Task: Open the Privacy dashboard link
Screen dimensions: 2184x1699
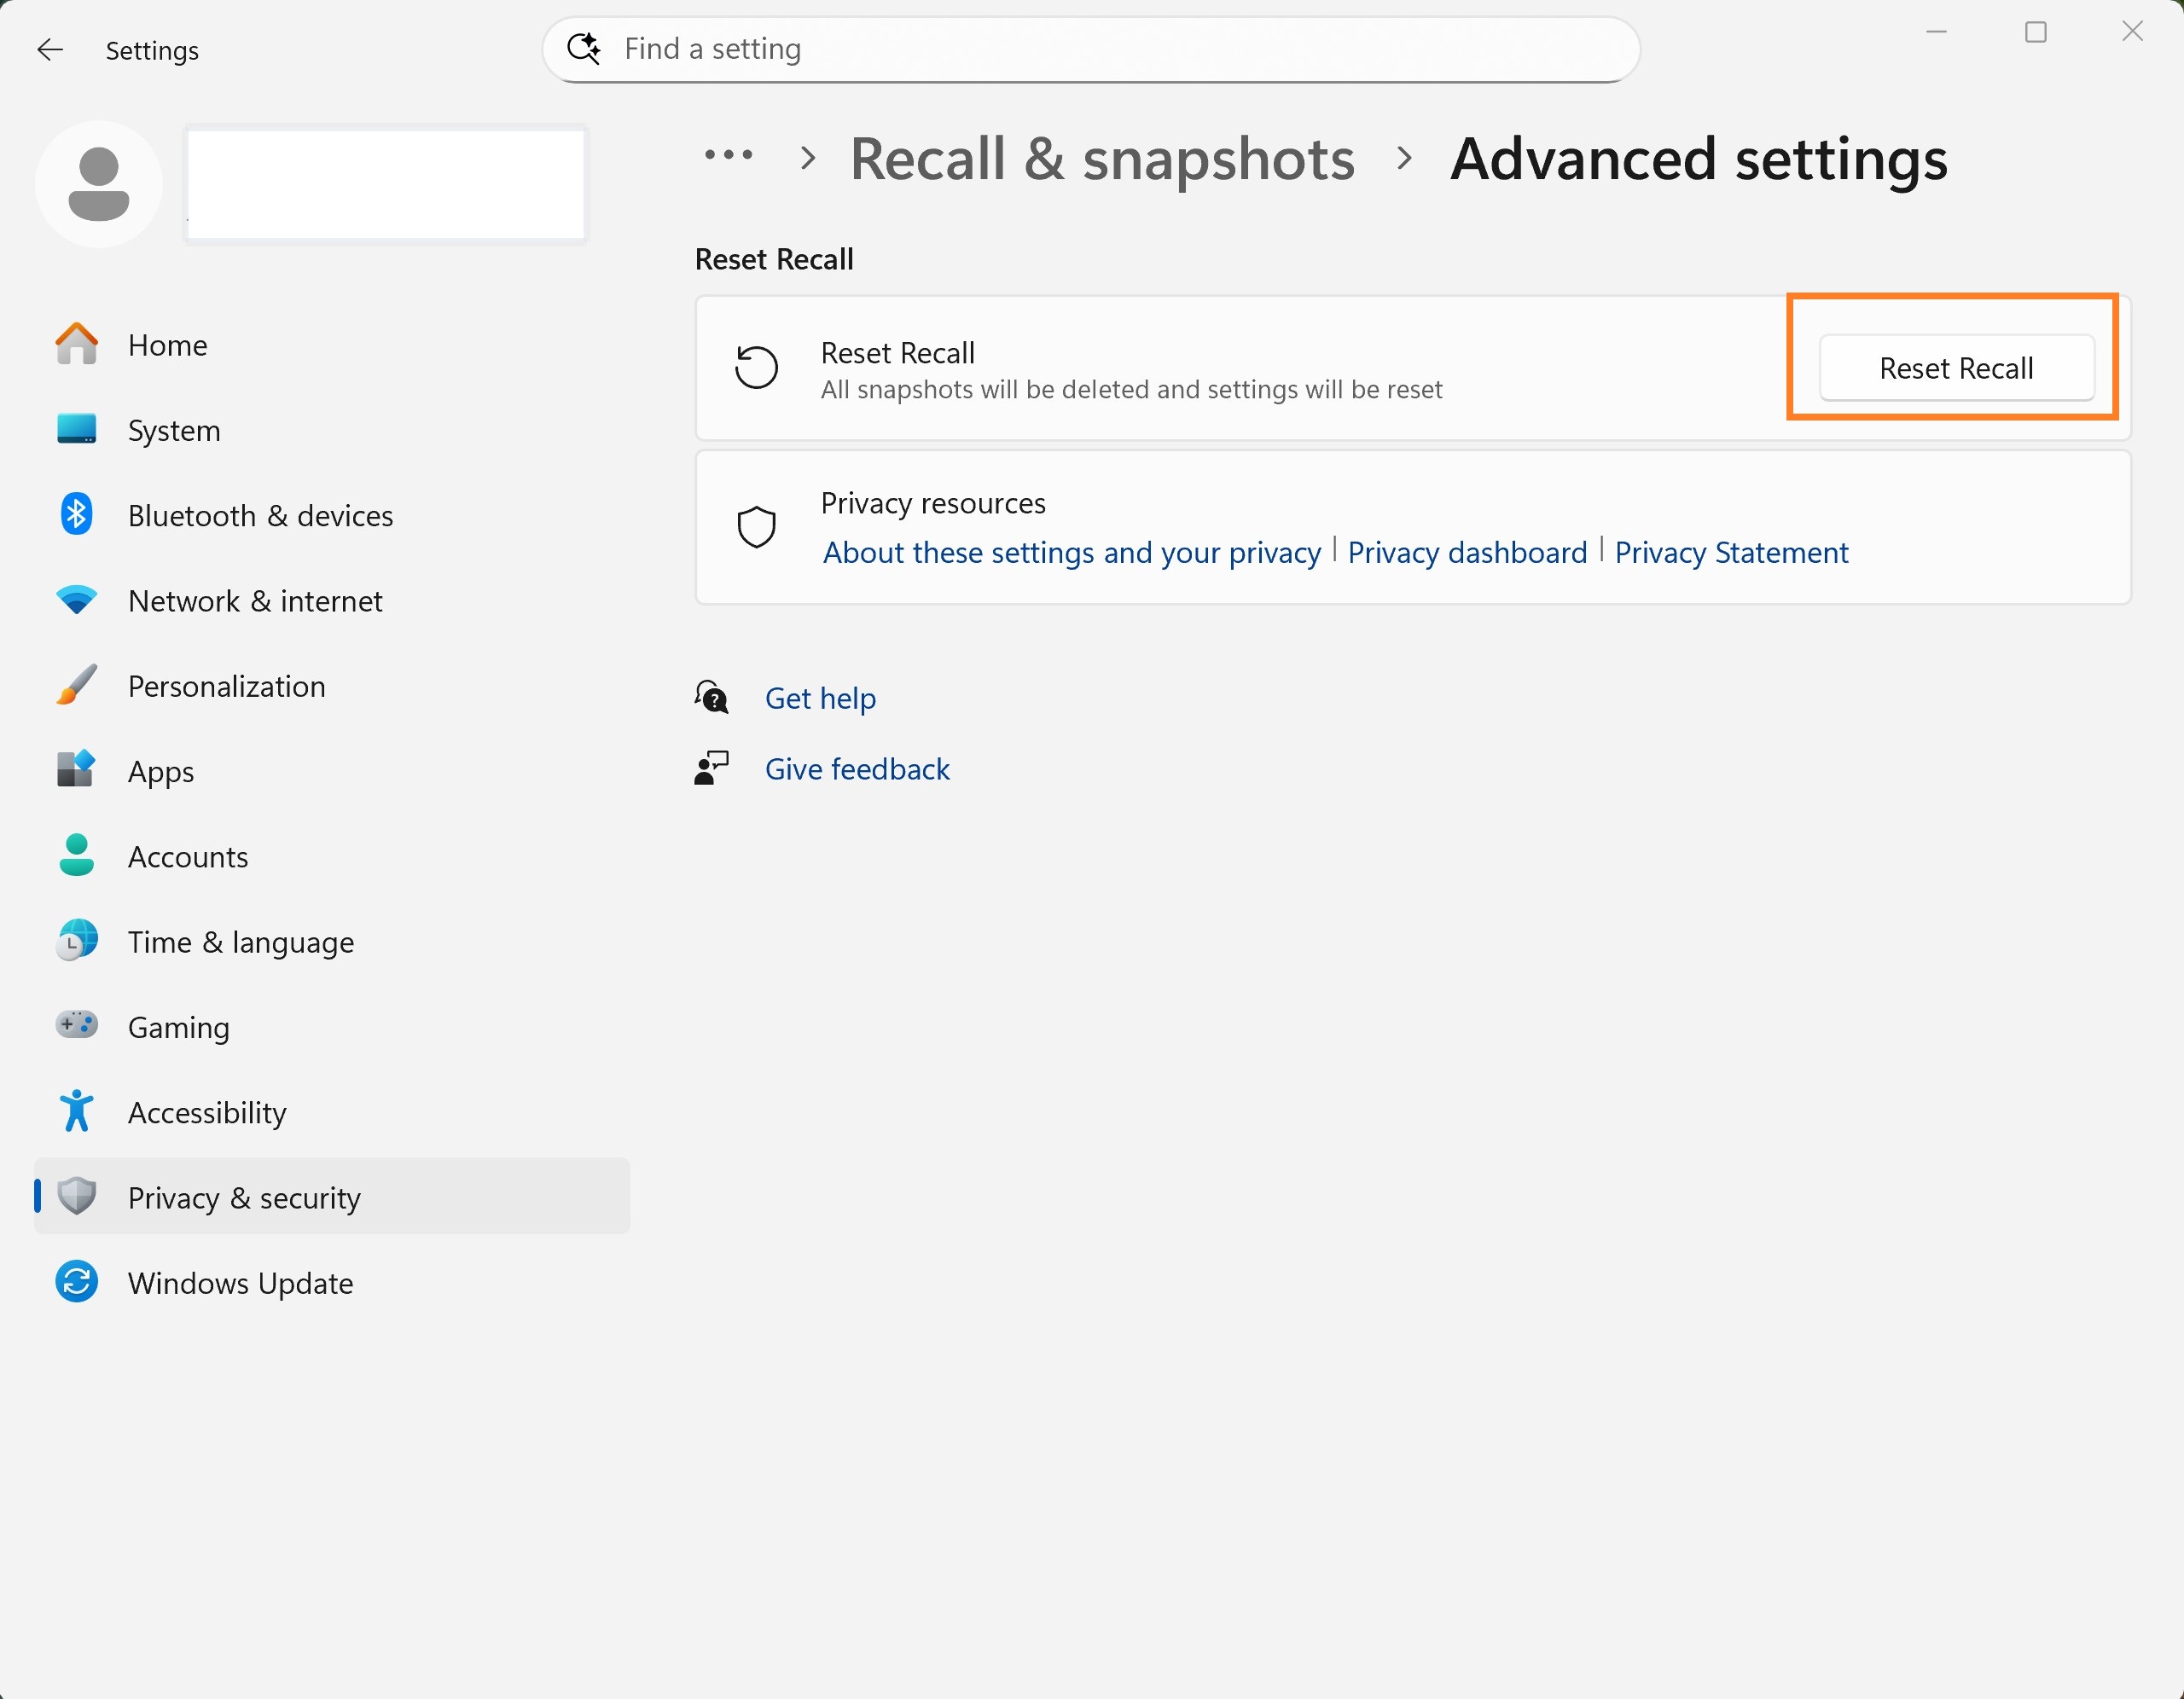Action: (1467, 552)
